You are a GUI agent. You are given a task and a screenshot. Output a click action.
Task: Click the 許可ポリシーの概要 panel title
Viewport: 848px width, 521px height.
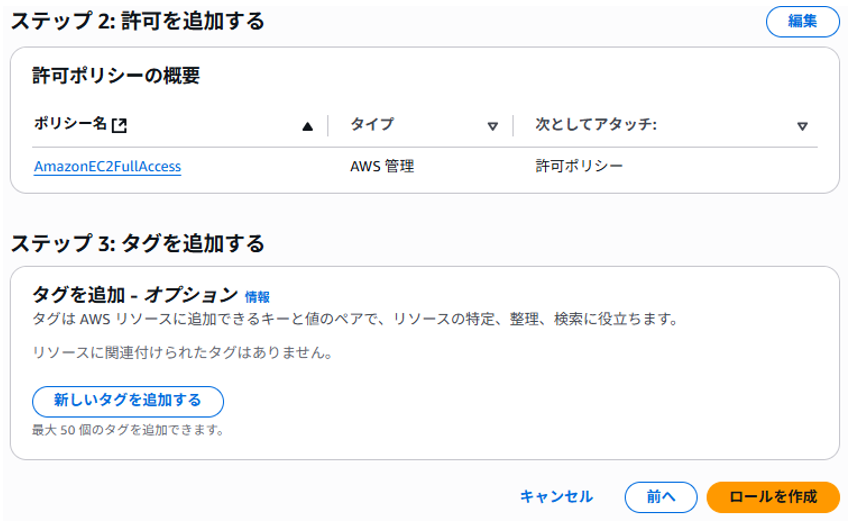pyautogui.click(x=118, y=76)
